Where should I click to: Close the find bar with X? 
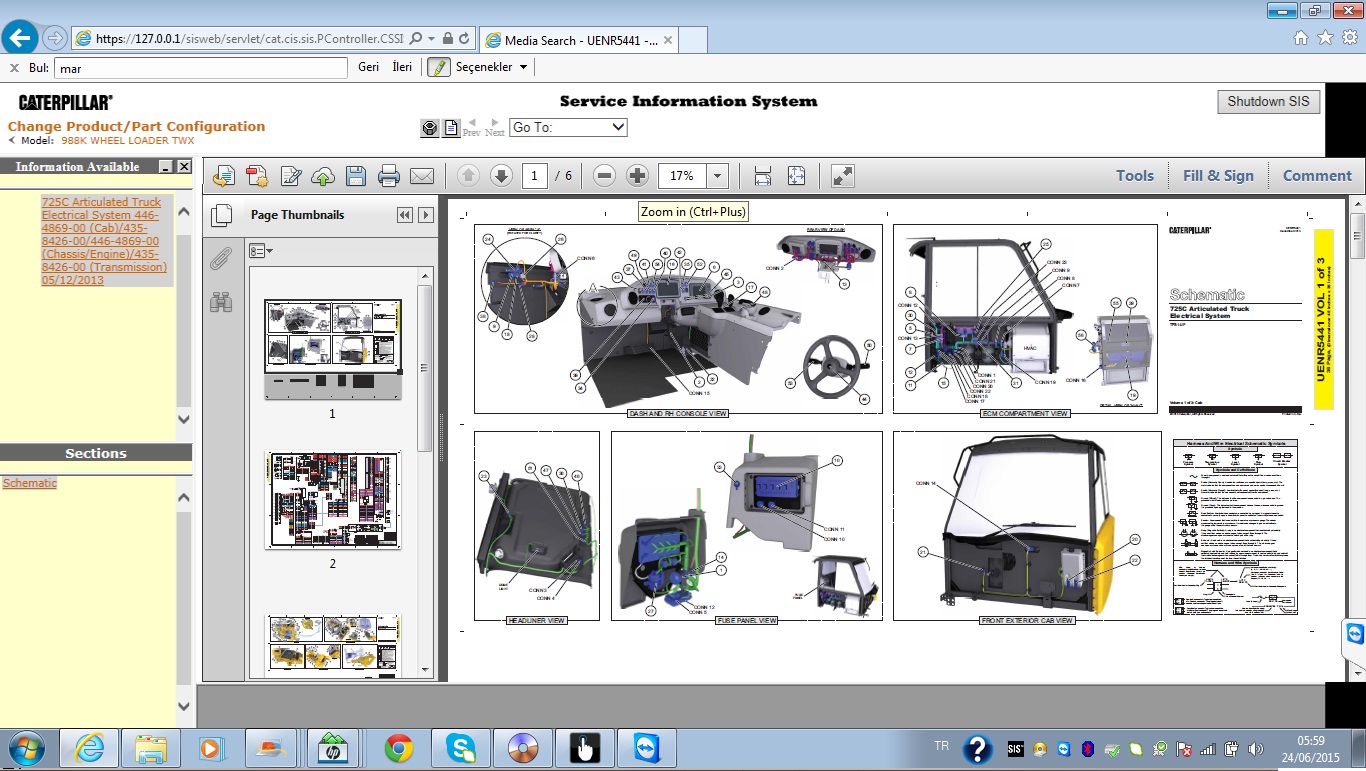click(x=14, y=67)
